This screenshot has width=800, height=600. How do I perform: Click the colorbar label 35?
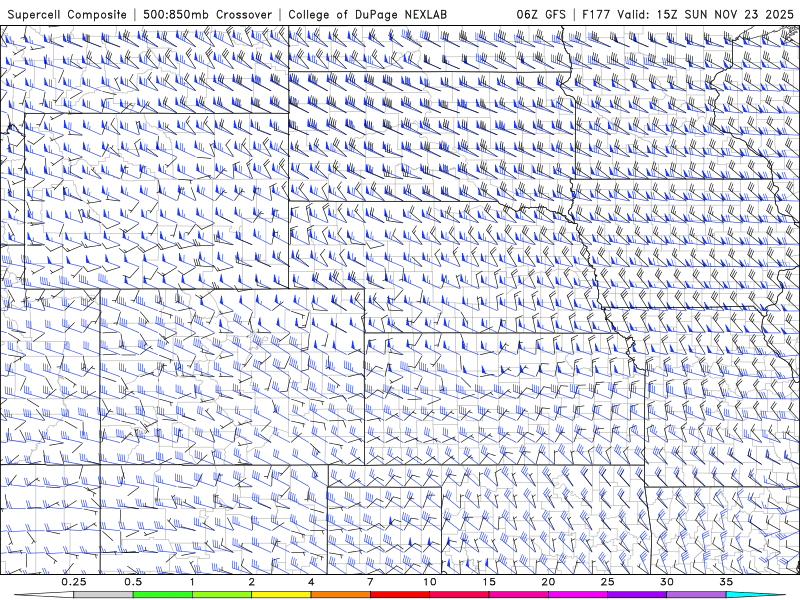pos(726,582)
